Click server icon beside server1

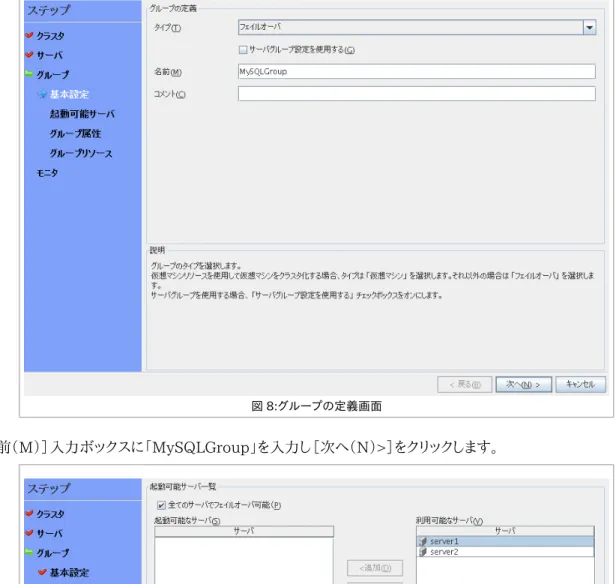(x=423, y=542)
